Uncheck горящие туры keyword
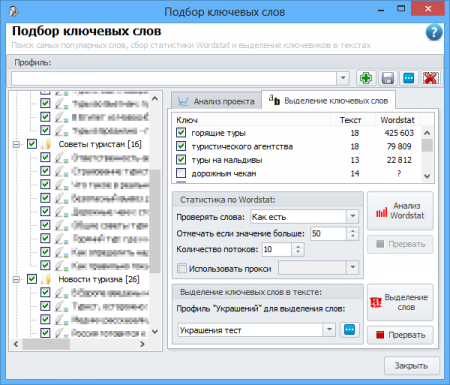The height and width of the screenshot is (385, 450). (181, 133)
